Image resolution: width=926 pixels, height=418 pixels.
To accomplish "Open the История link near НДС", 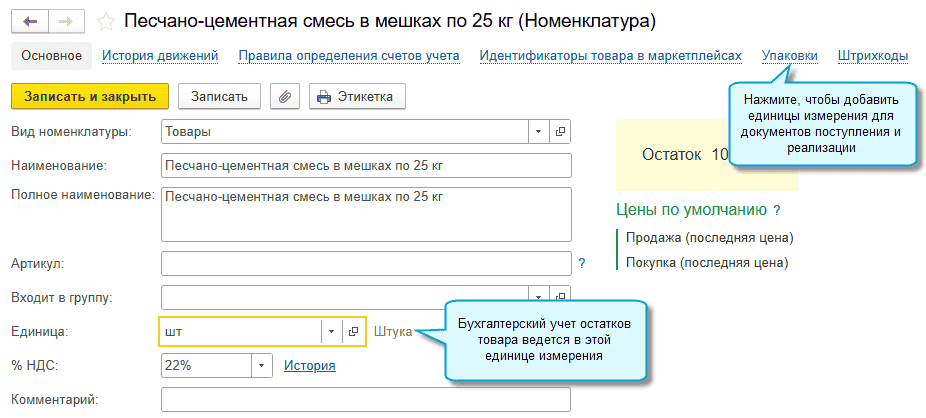I will tap(309, 366).
